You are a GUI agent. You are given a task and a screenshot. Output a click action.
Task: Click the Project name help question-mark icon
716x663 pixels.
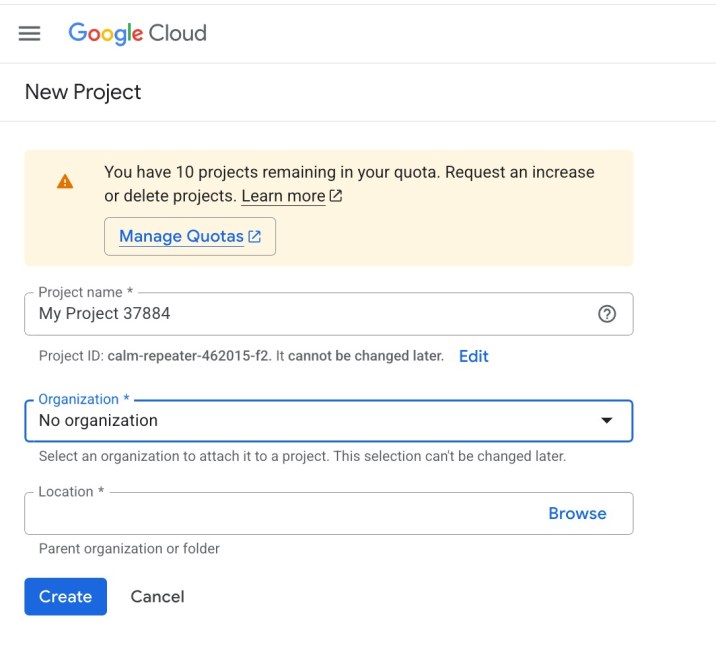pos(606,314)
